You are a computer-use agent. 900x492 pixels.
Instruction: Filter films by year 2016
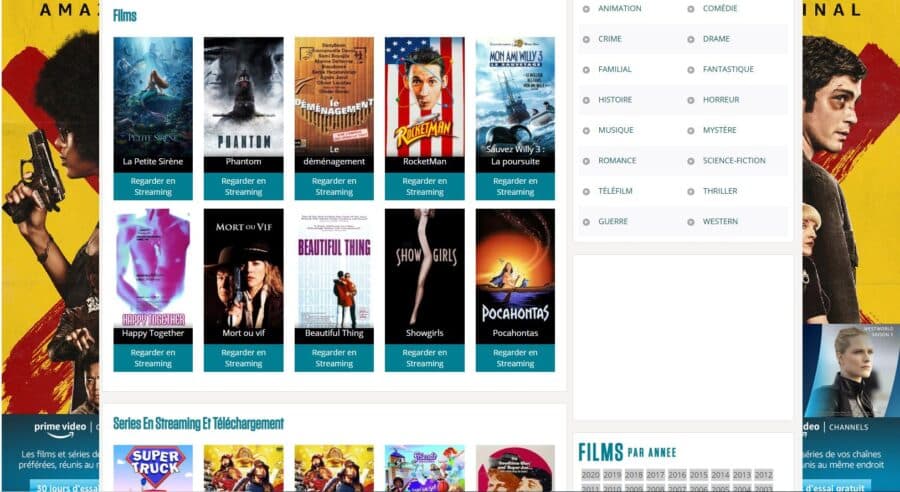coord(677,475)
